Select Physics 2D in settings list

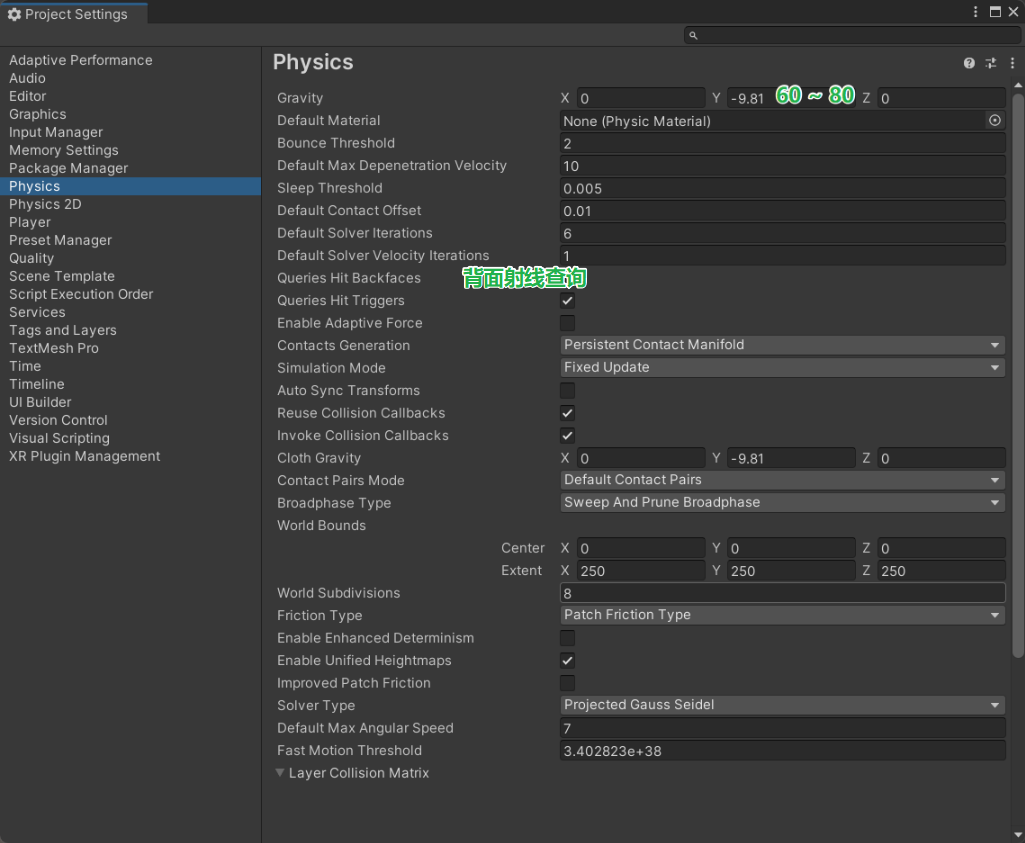pyautogui.click(x=45, y=204)
